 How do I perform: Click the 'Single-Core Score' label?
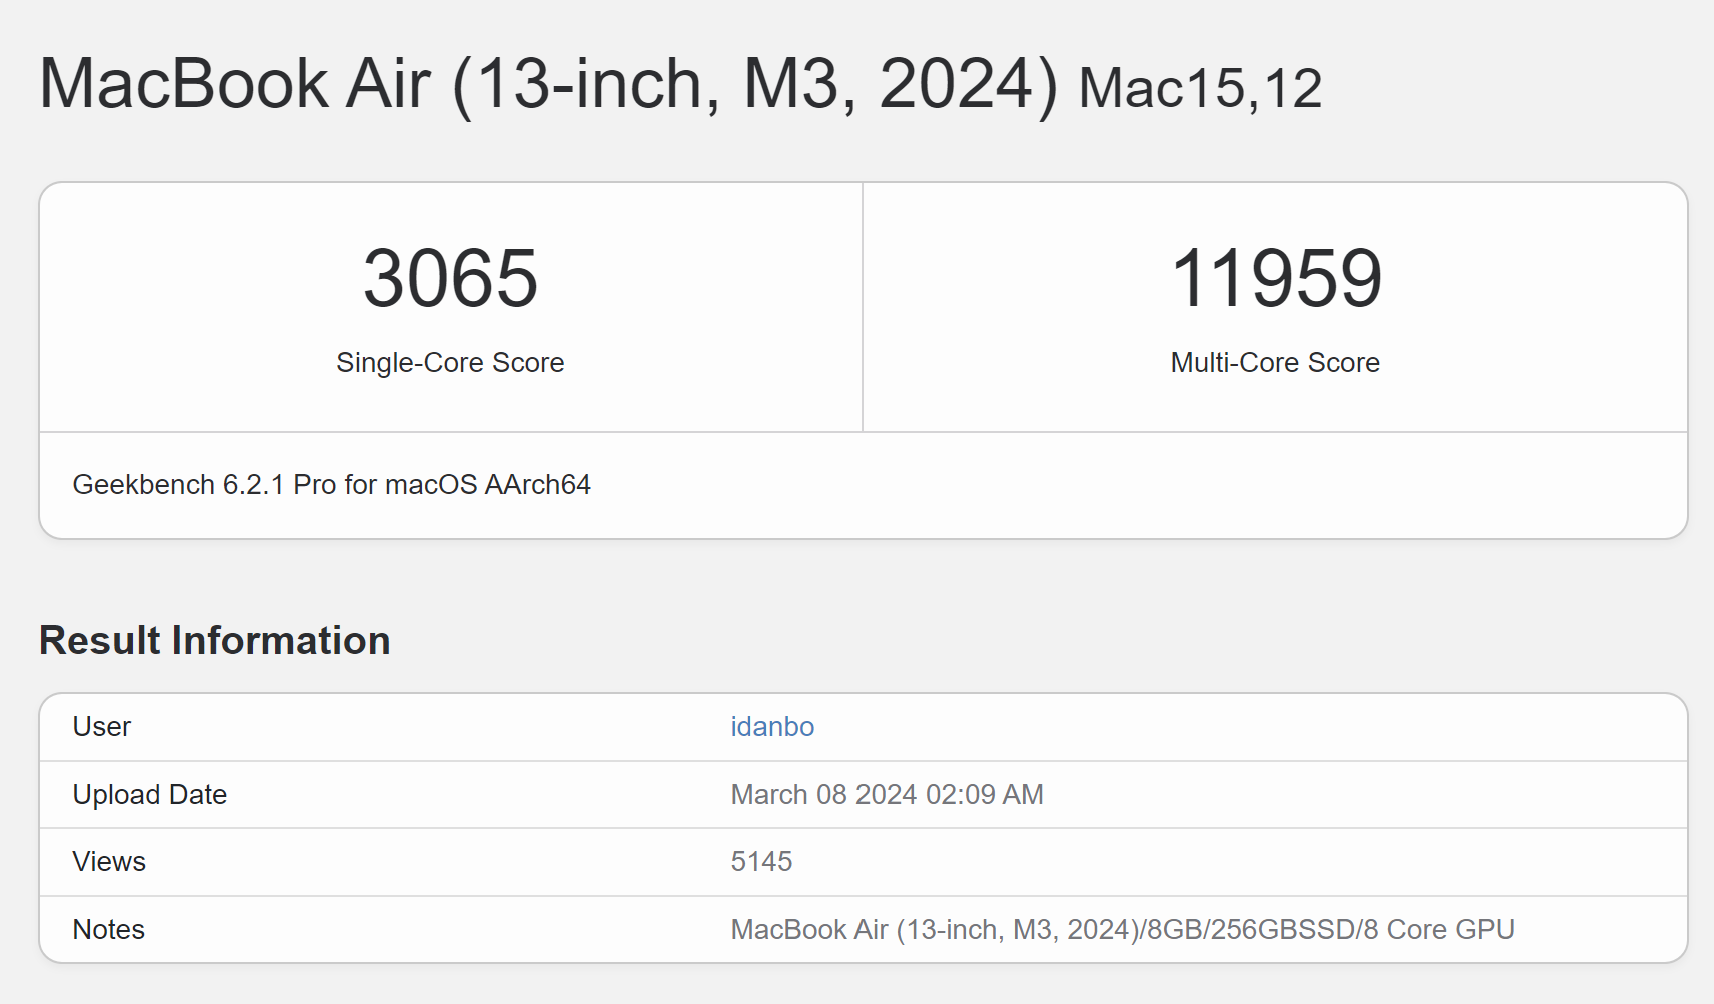450,363
